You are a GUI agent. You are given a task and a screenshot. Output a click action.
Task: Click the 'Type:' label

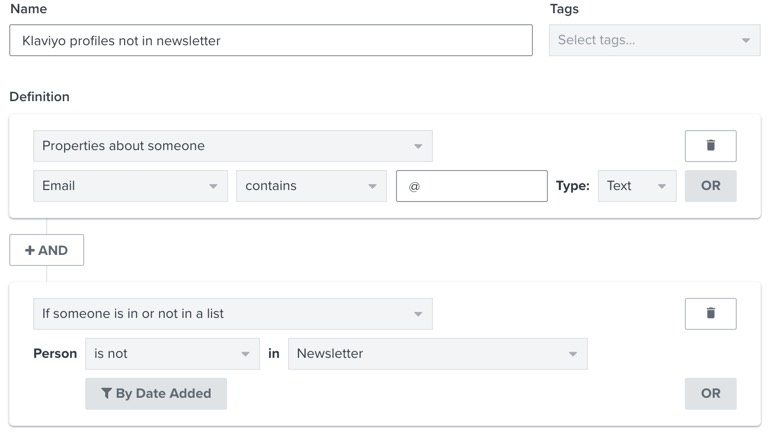572,186
